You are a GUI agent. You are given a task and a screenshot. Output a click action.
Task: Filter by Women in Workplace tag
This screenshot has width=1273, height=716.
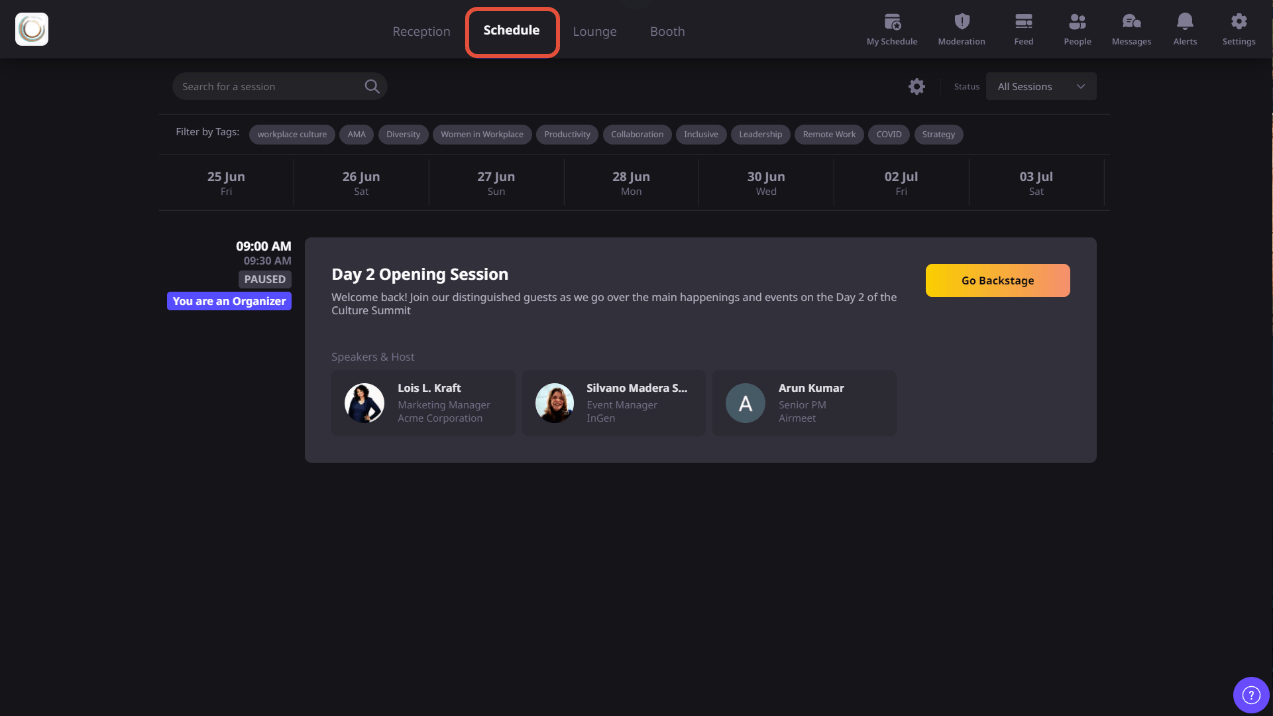(x=482, y=134)
